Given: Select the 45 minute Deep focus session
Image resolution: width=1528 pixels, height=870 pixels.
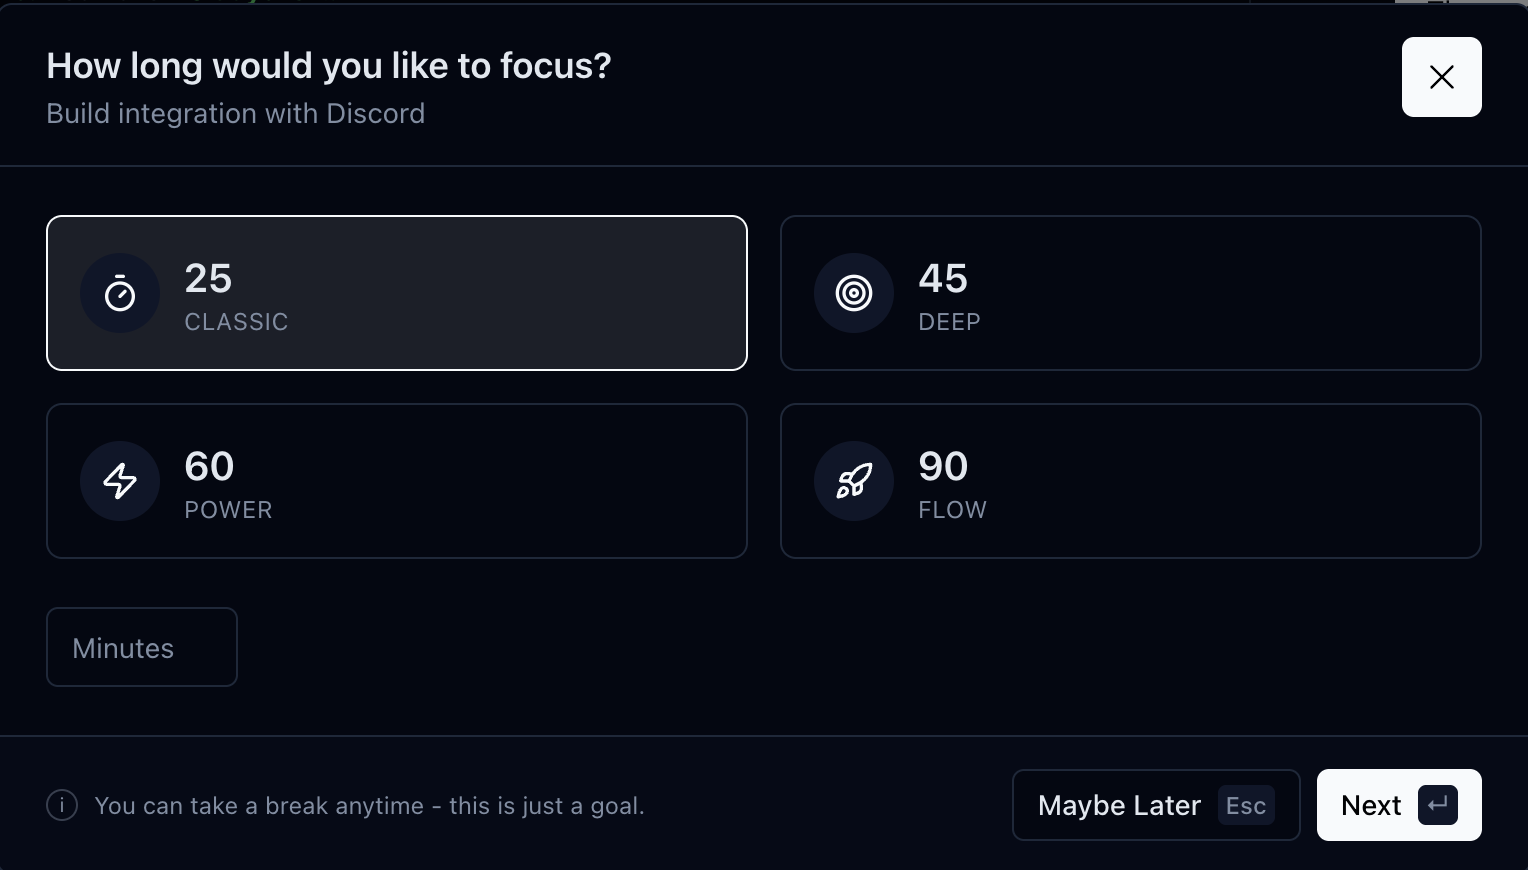Looking at the screenshot, I should (x=1131, y=293).
